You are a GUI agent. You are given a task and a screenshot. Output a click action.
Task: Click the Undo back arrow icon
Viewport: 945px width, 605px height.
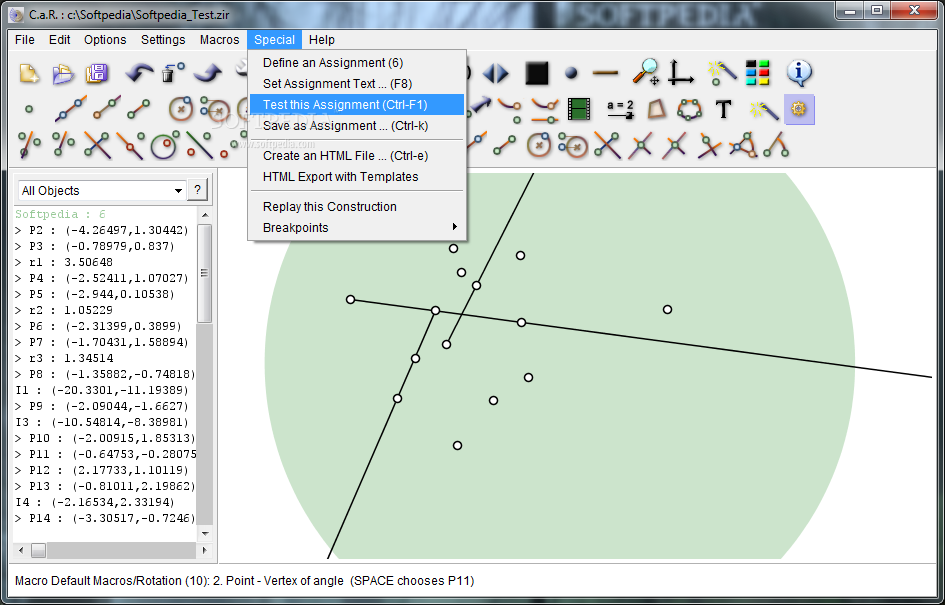(139, 74)
